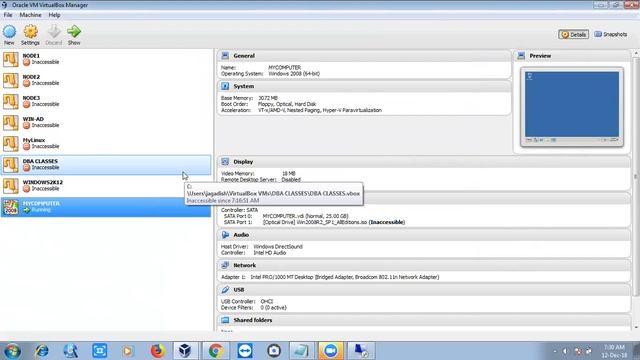Click the Shared folders section icon
This screenshot has width=640, height=360.
click(x=225, y=320)
